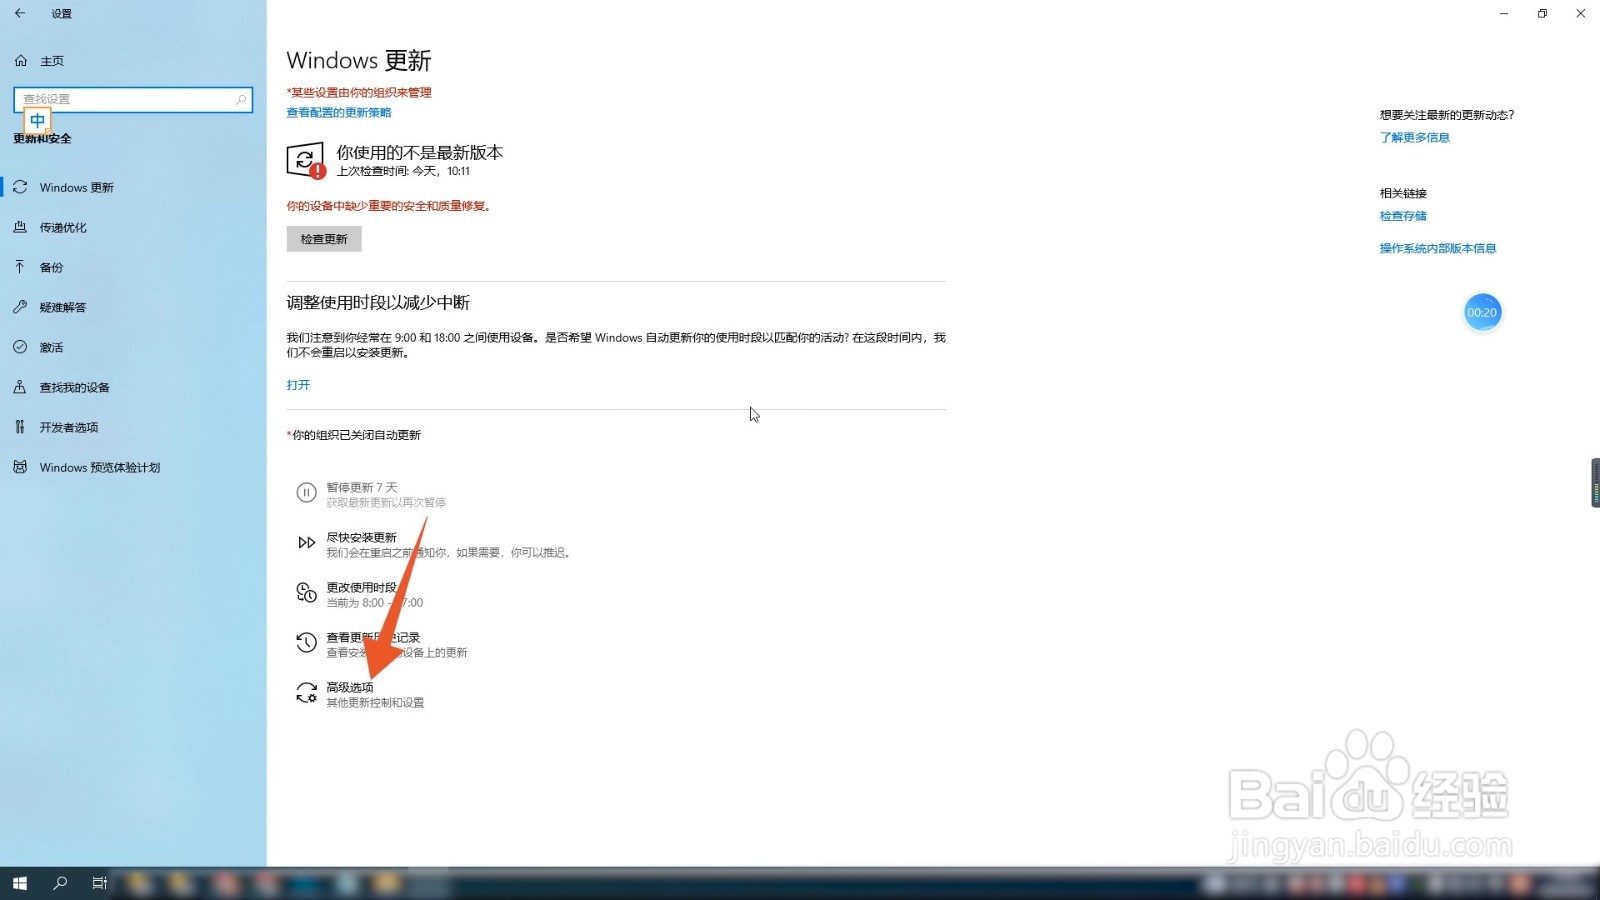This screenshot has height=900, width=1600.
Task: Minimize the Settings window
Action: pos(1504,13)
